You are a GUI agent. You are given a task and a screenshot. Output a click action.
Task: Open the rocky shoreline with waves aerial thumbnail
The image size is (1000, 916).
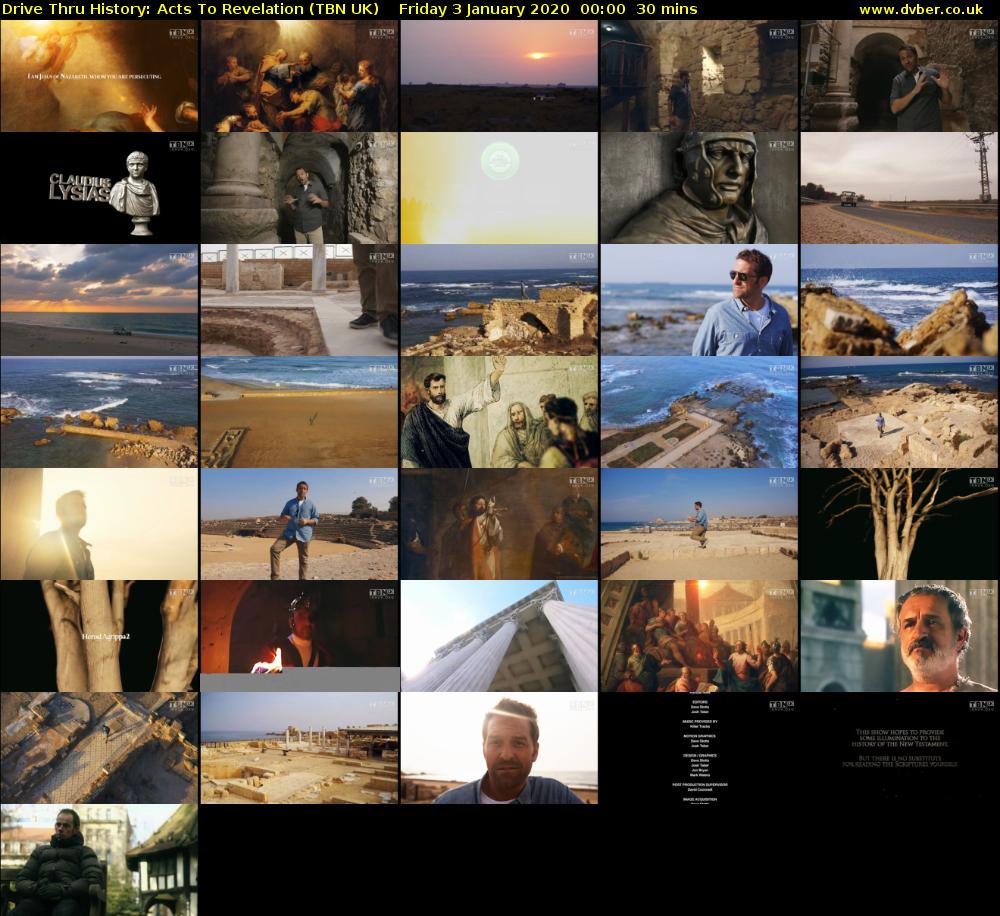tap(99, 412)
